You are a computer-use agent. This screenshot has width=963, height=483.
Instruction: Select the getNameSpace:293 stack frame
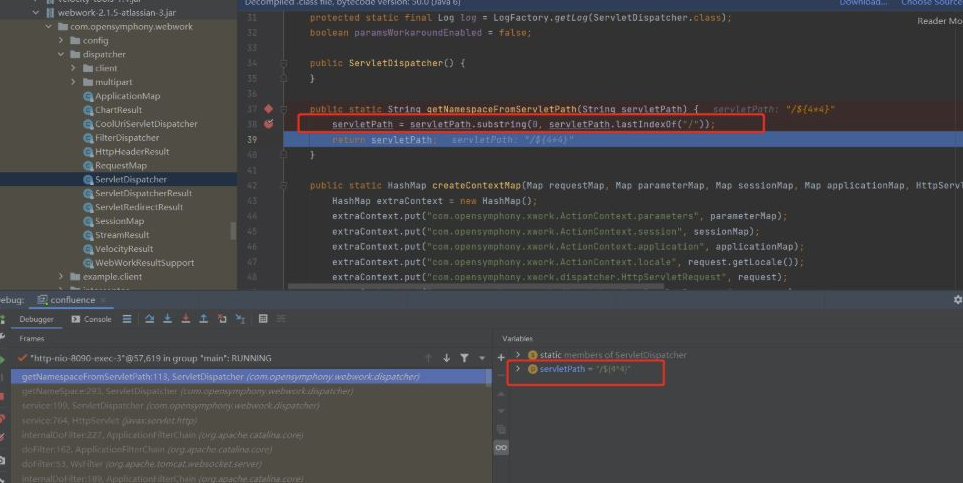pos(100,390)
